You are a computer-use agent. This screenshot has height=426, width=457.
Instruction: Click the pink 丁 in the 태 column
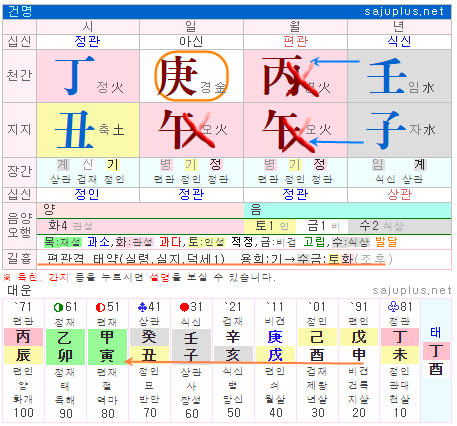coord(436,351)
